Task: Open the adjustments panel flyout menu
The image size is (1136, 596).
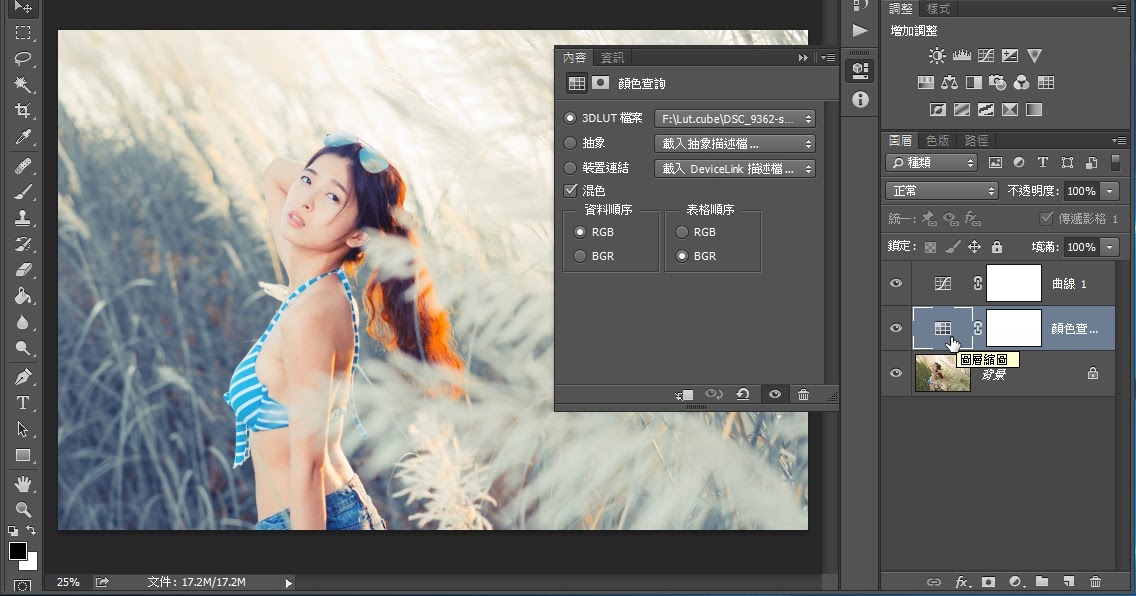Action: (1119, 9)
